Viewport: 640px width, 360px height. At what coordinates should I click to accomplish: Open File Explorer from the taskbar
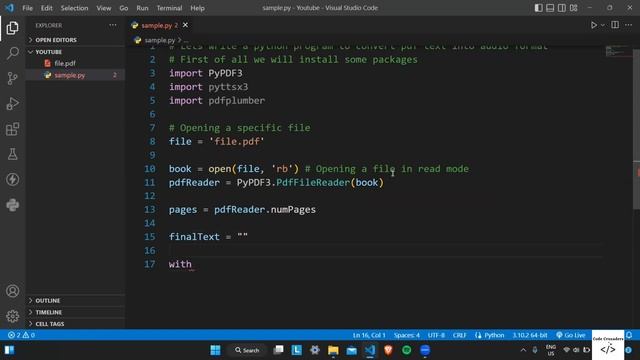[333, 350]
